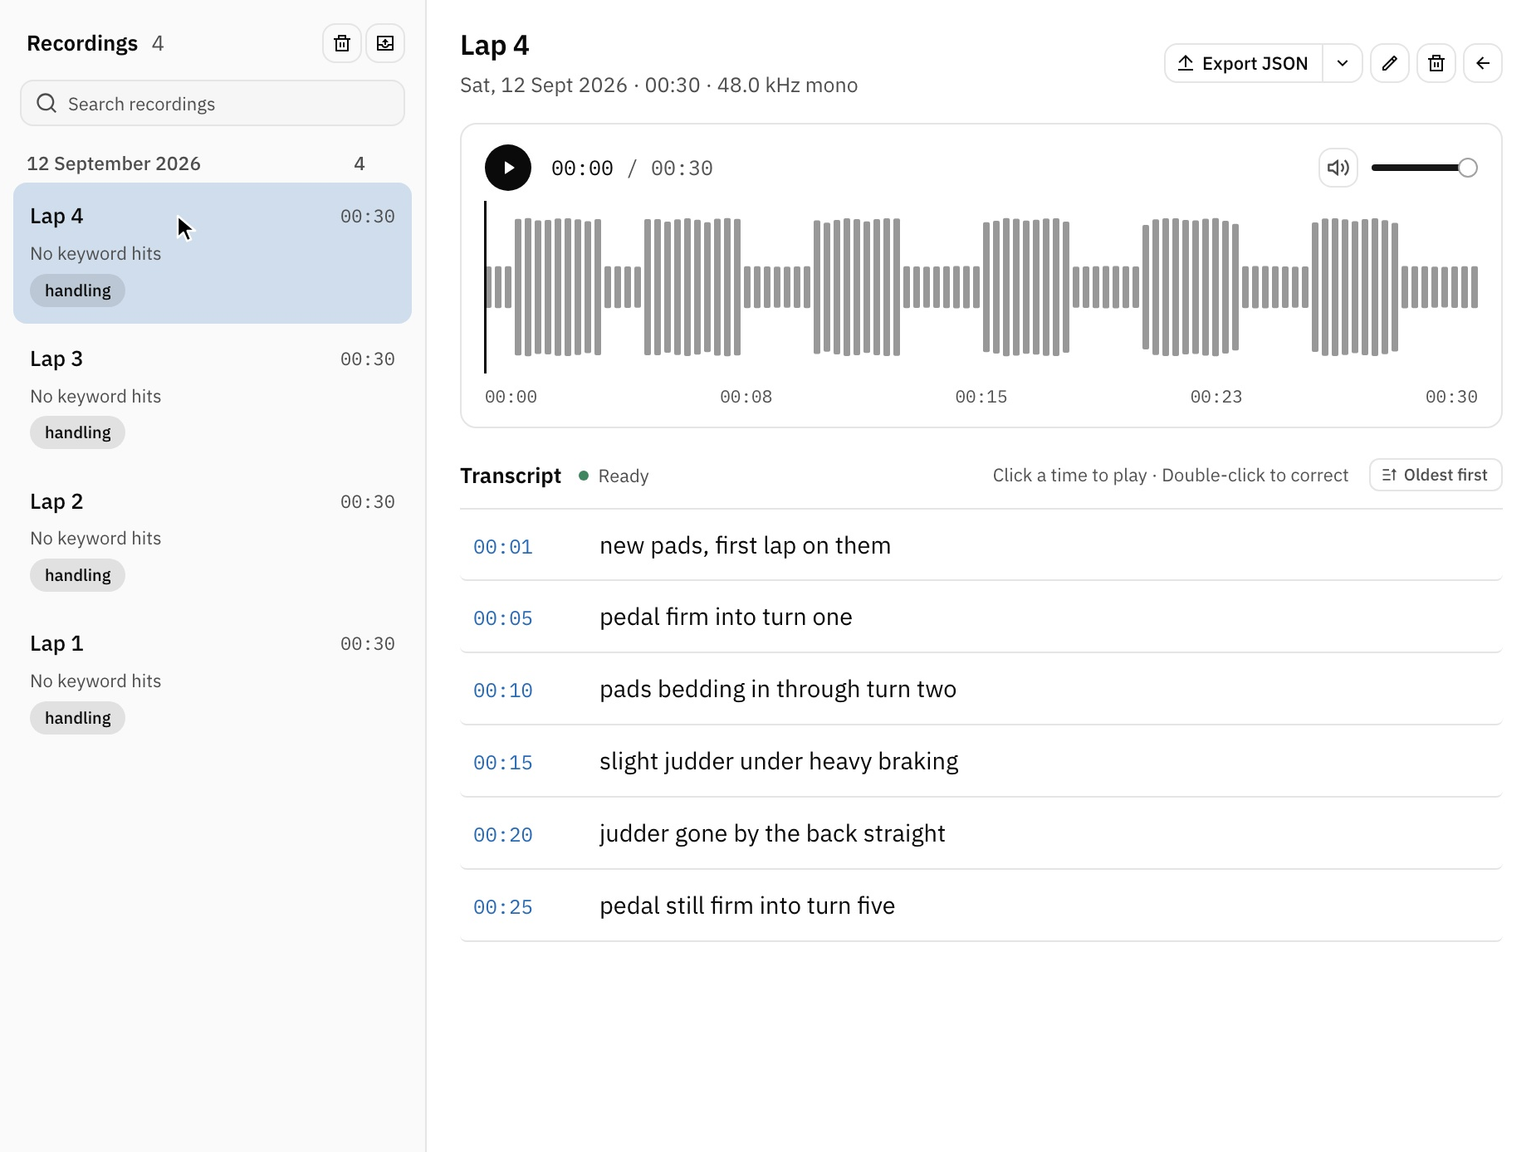This screenshot has height=1152, width=1536.
Task: Jump to timestamp 00:20 in transcript
Action: [503, 835]
